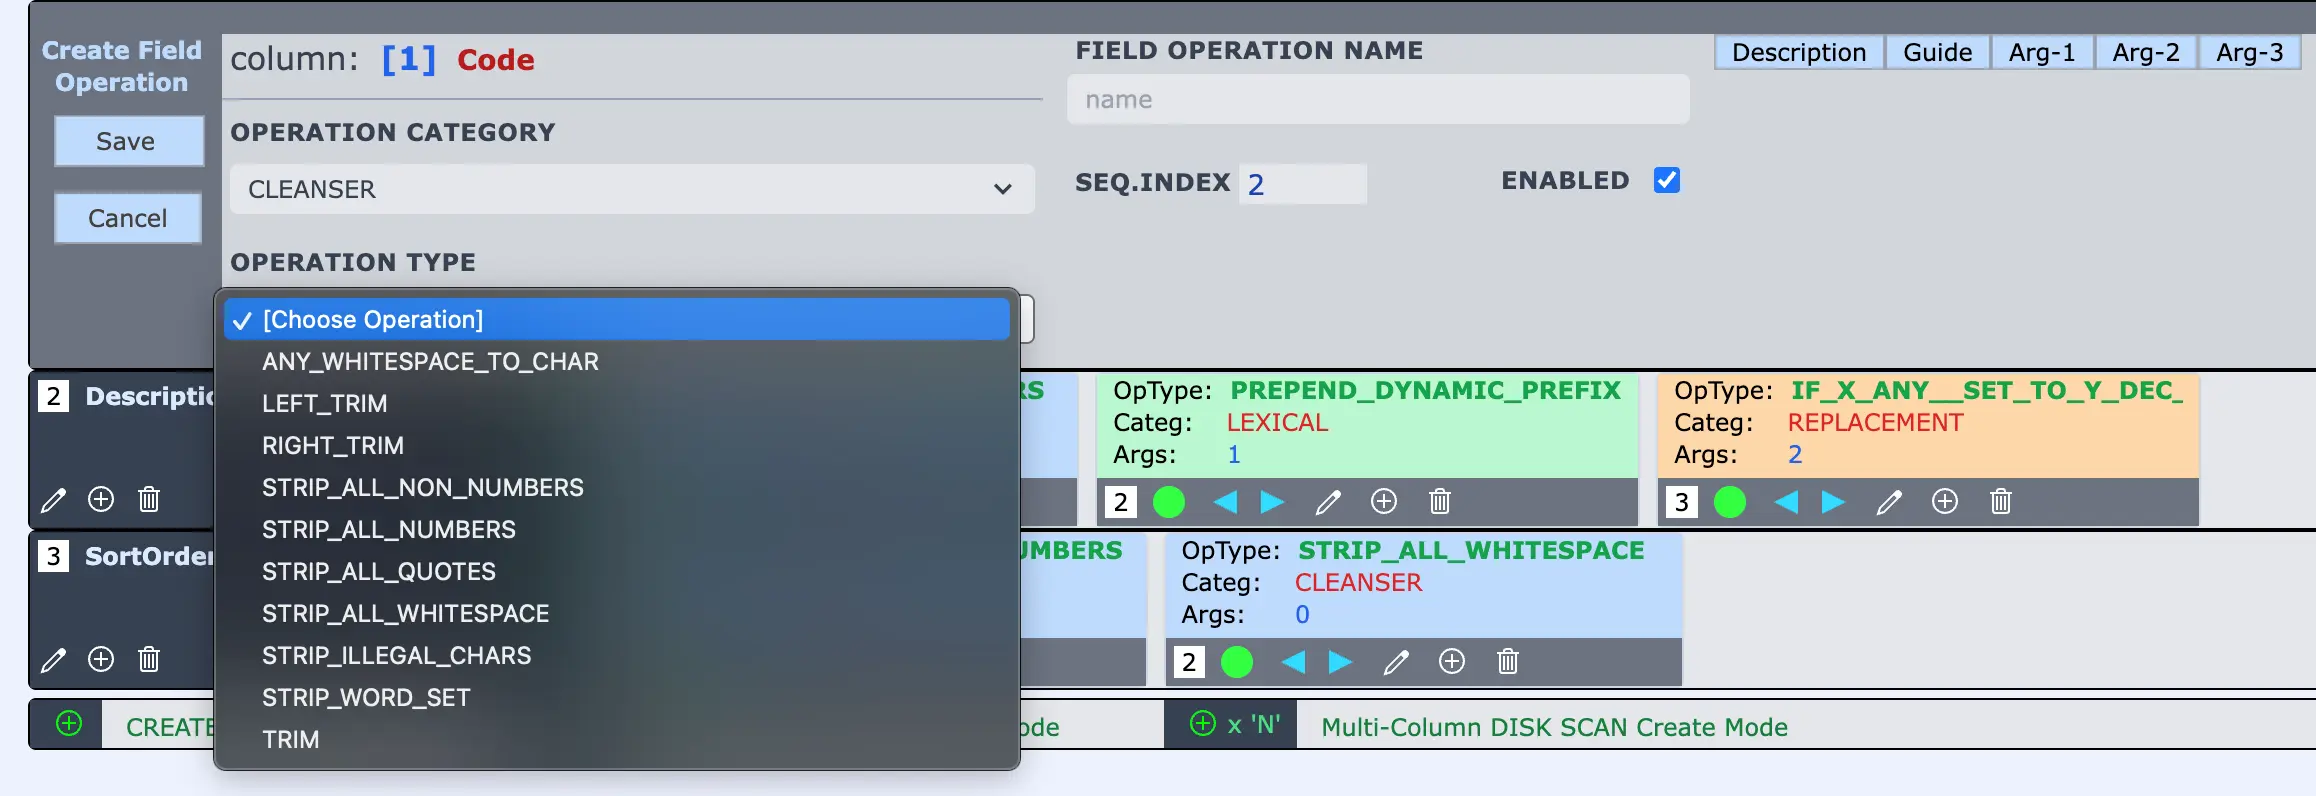Pick STRIP_WORD_SET in the dropdown list
This screenshot has height=796, width=2316.
pos(617,697)
